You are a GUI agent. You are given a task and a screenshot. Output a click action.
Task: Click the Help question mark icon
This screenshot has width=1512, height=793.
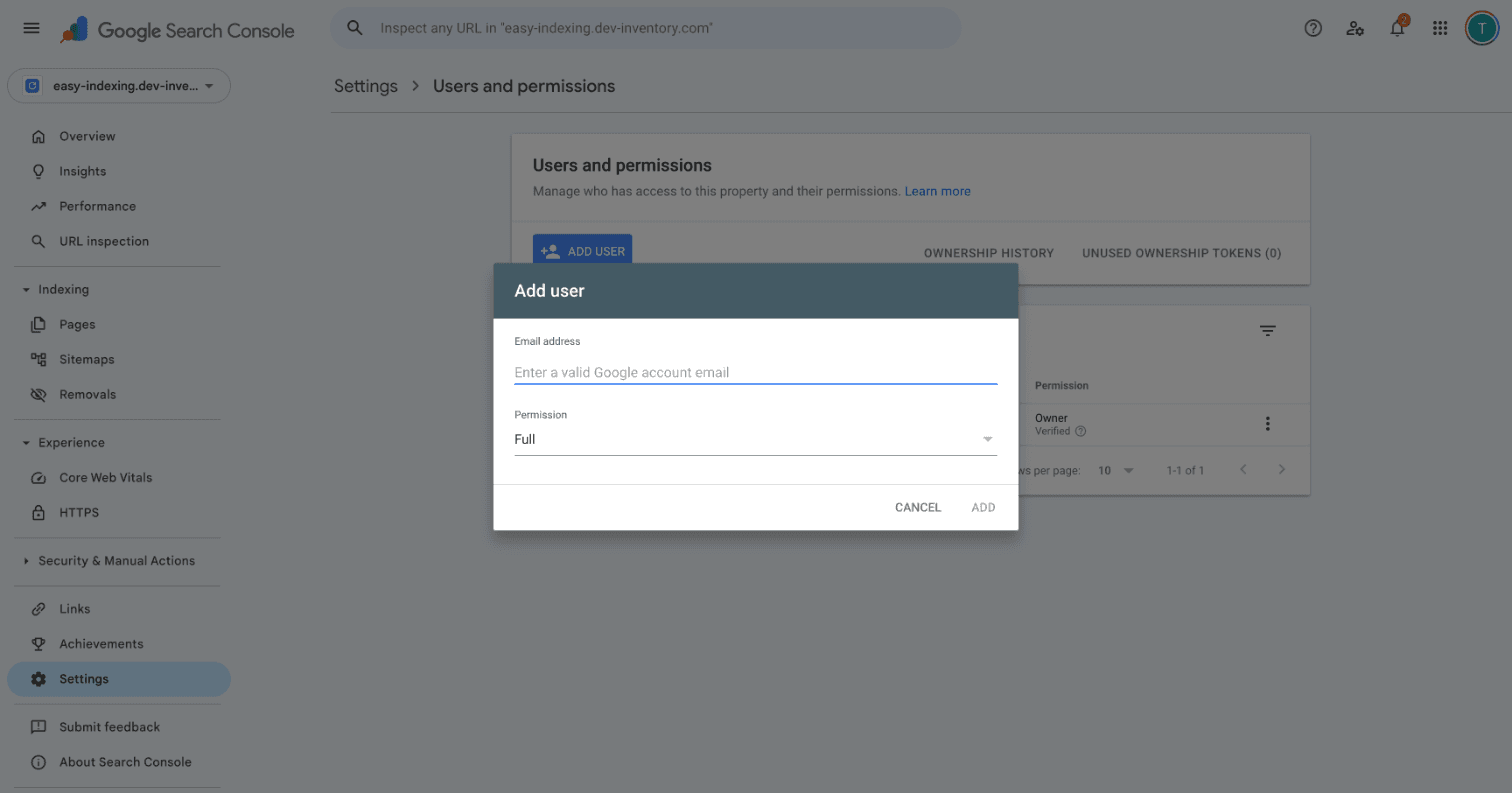[1313, 29]
